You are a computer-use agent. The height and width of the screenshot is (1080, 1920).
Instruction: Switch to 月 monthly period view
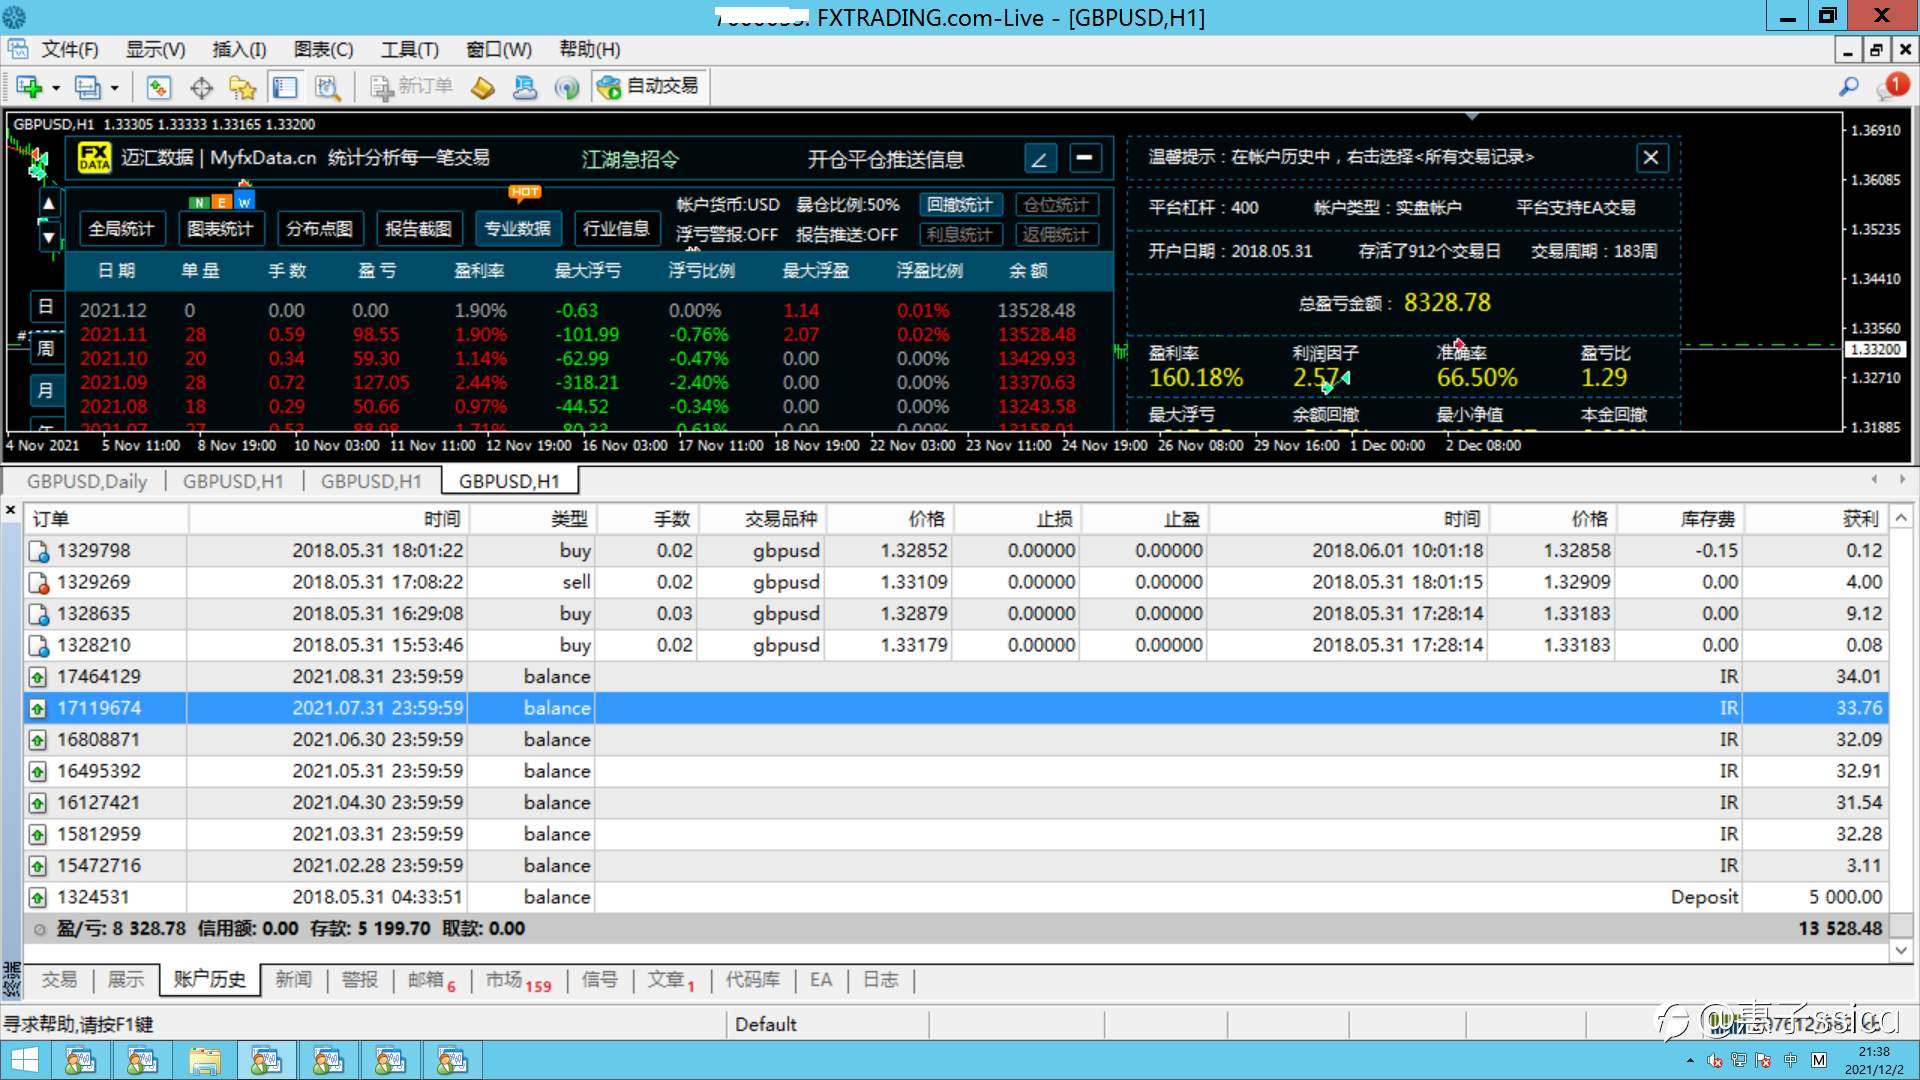coord(46,390)
